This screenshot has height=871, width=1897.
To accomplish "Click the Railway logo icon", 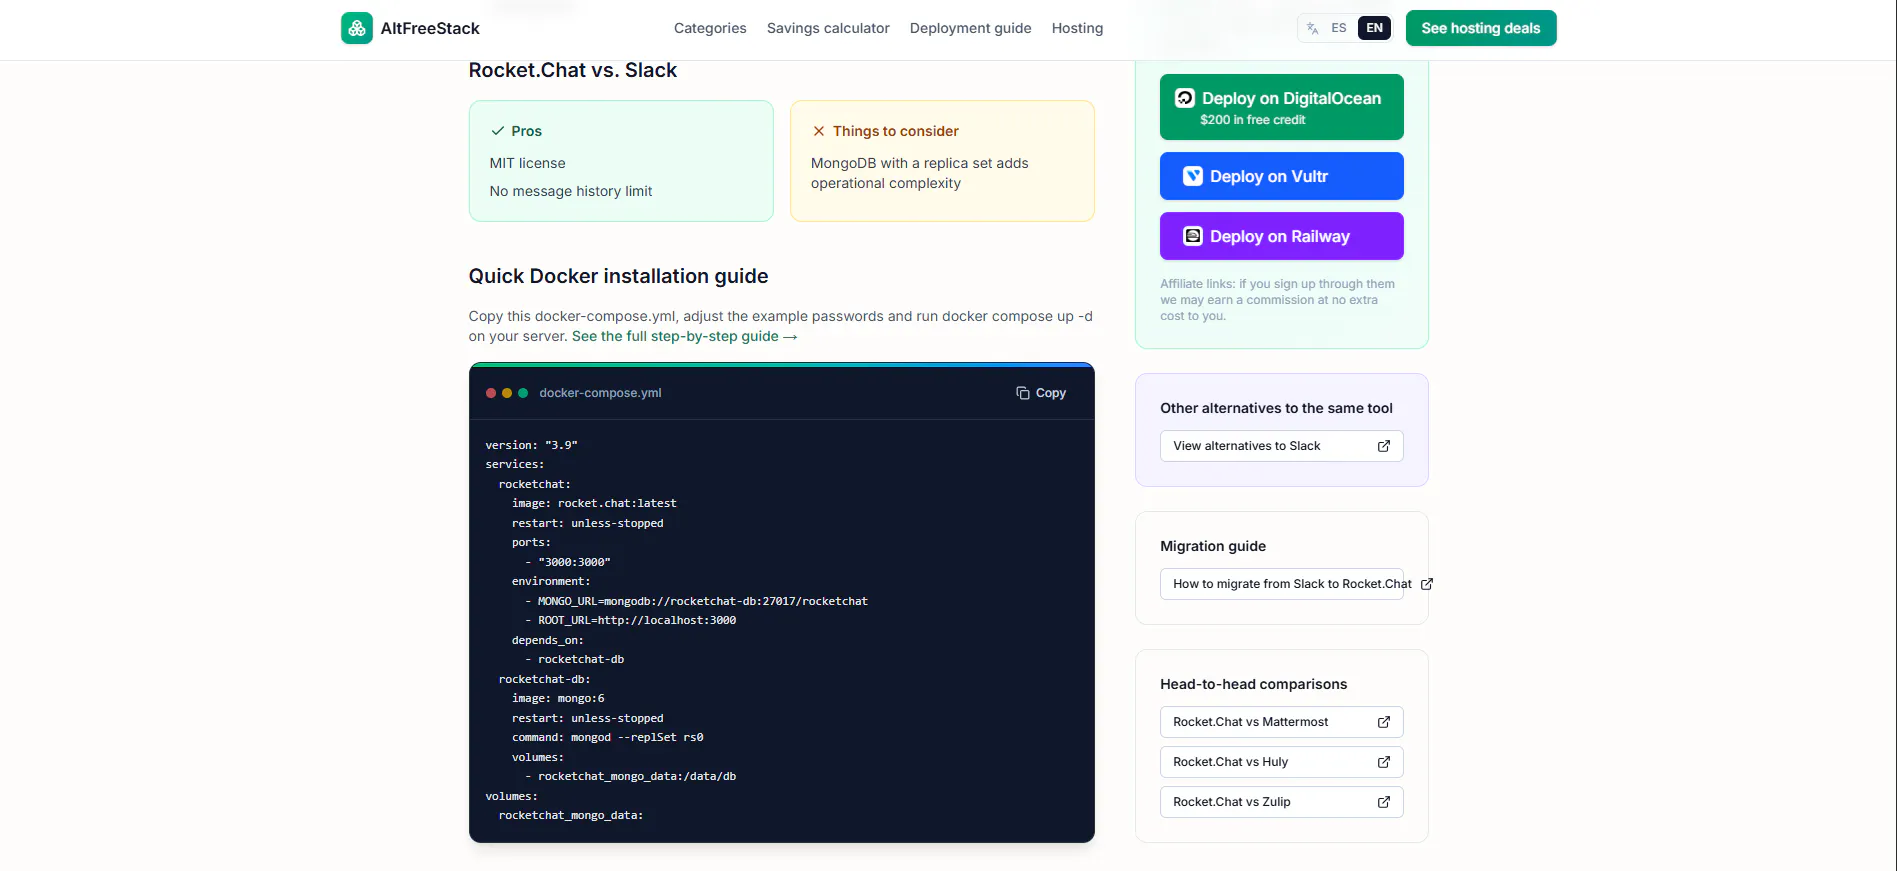I will [1193, 236].
